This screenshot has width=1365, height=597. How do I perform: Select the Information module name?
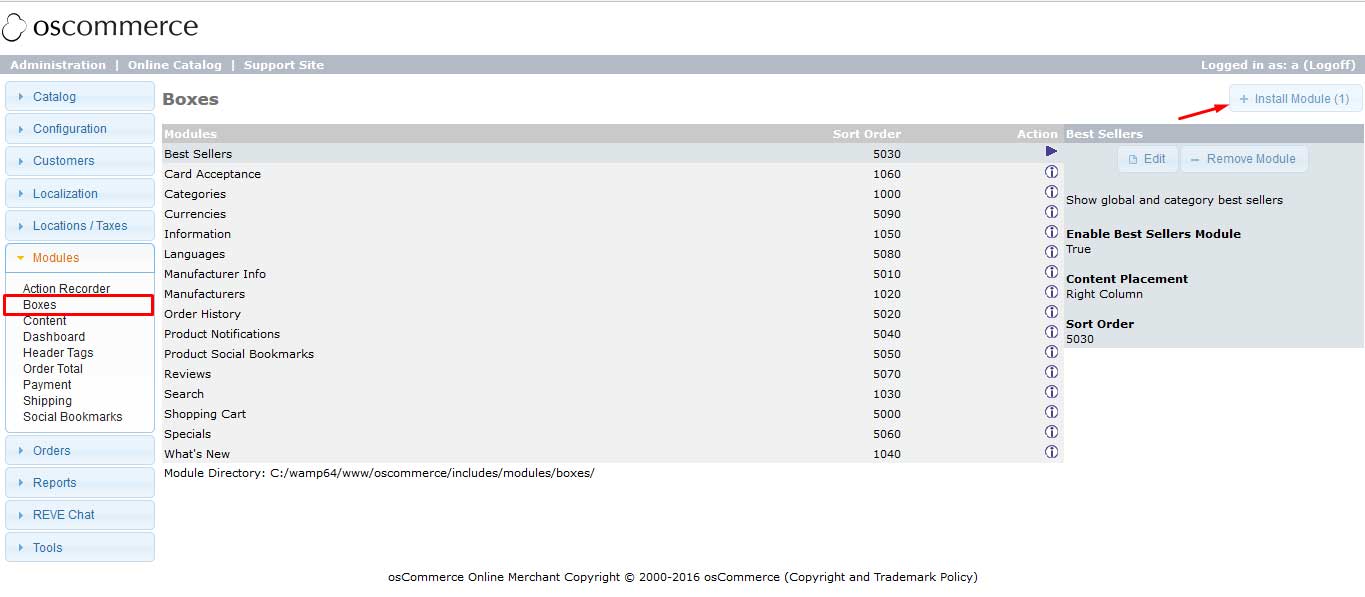(197, 234)
